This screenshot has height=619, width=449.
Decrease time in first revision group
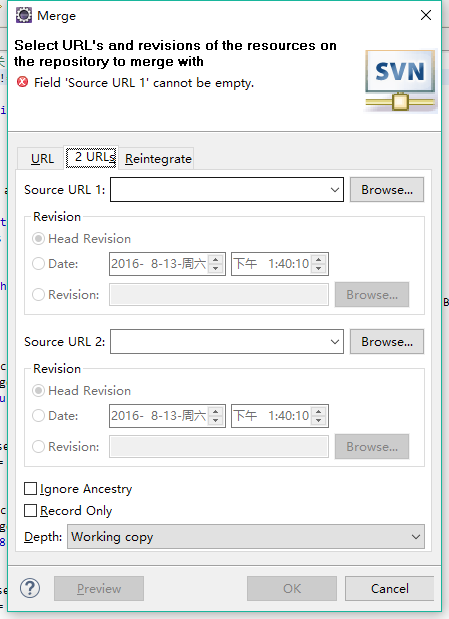tap(318, 268)
